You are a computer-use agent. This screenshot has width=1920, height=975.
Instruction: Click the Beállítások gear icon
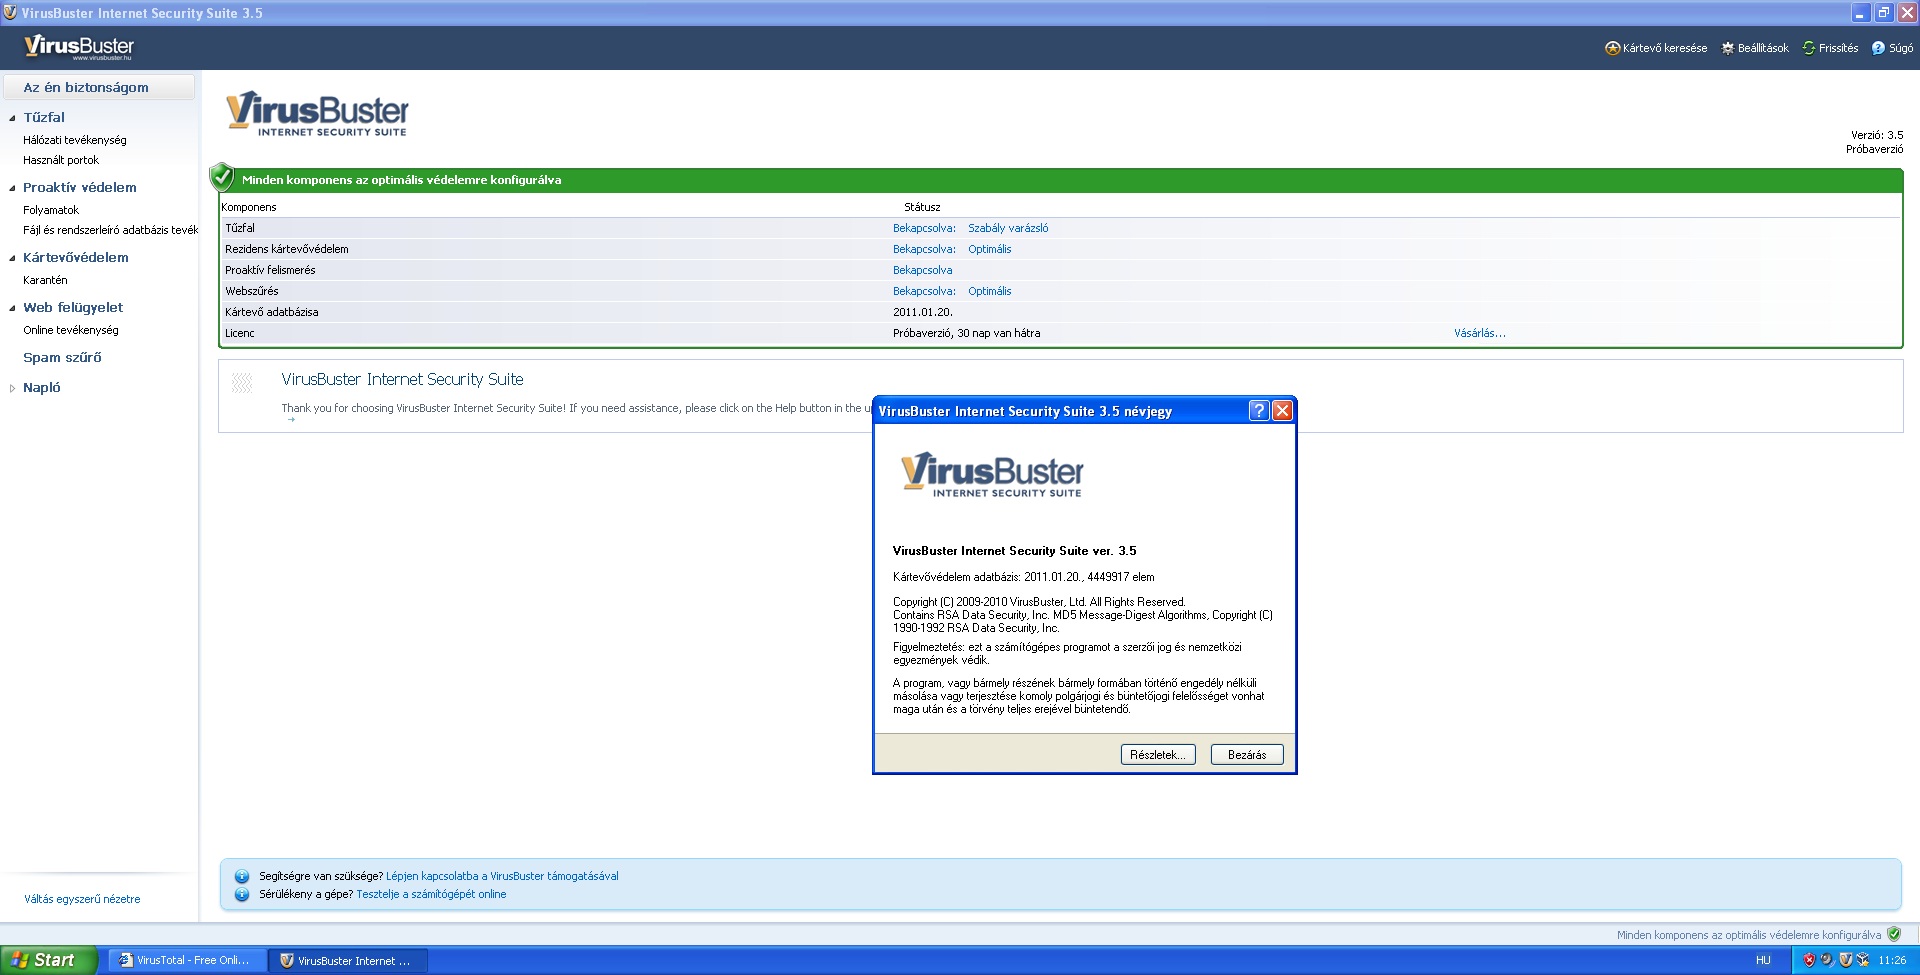tap(1727, 48)
